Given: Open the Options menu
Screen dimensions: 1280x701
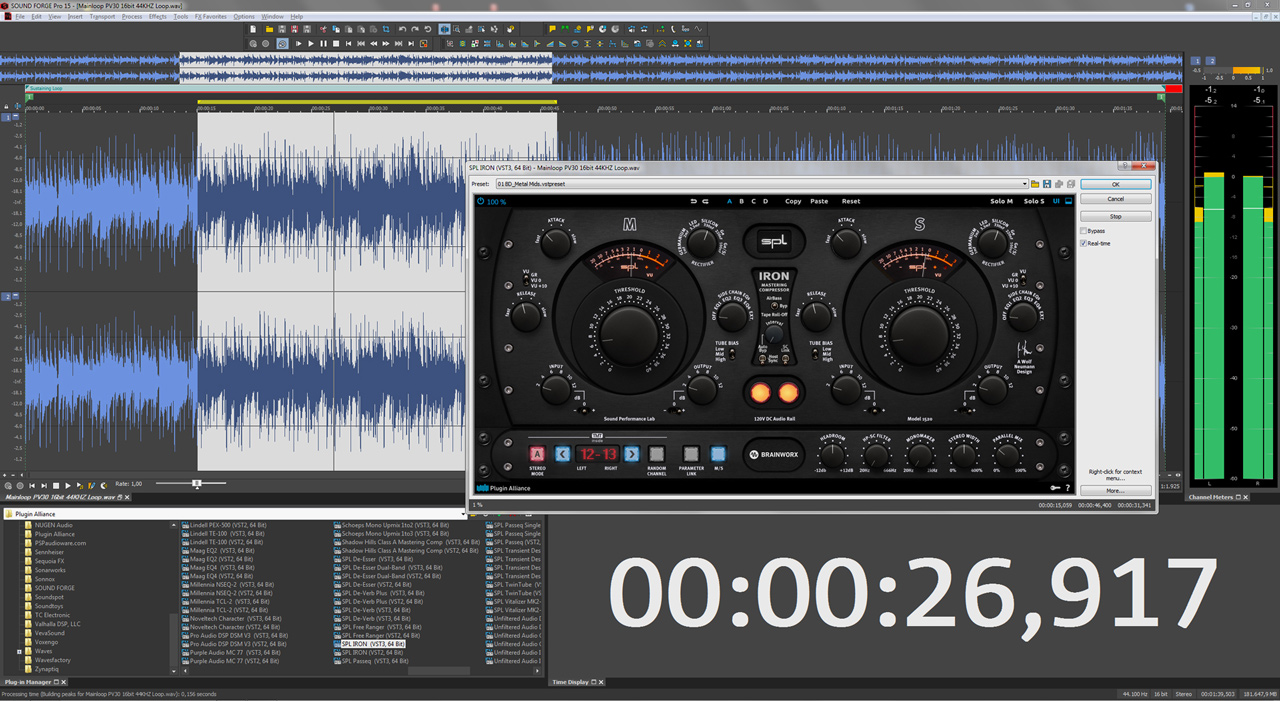Looking at the screenshot, I should 244,17.
